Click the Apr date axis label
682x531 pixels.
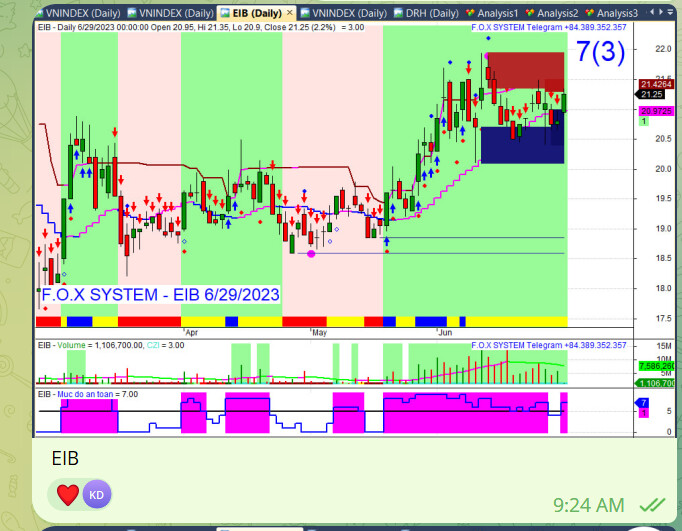191,333
